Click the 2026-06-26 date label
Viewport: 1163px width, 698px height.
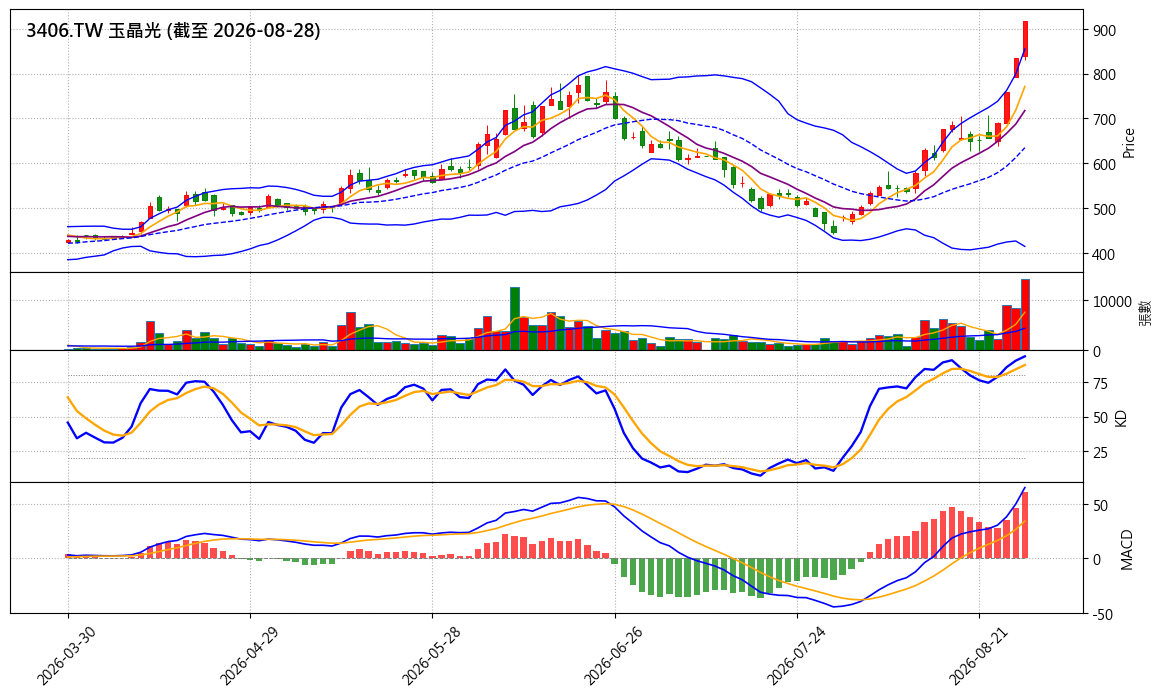(x=613, y=656)
